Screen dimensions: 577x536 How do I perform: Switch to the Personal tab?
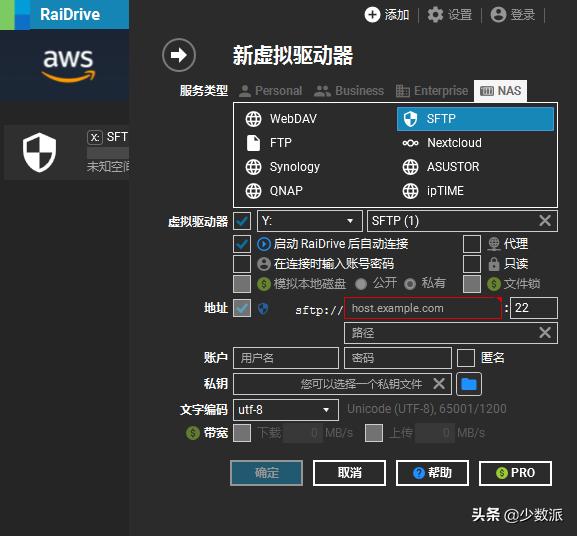(270, 91)
